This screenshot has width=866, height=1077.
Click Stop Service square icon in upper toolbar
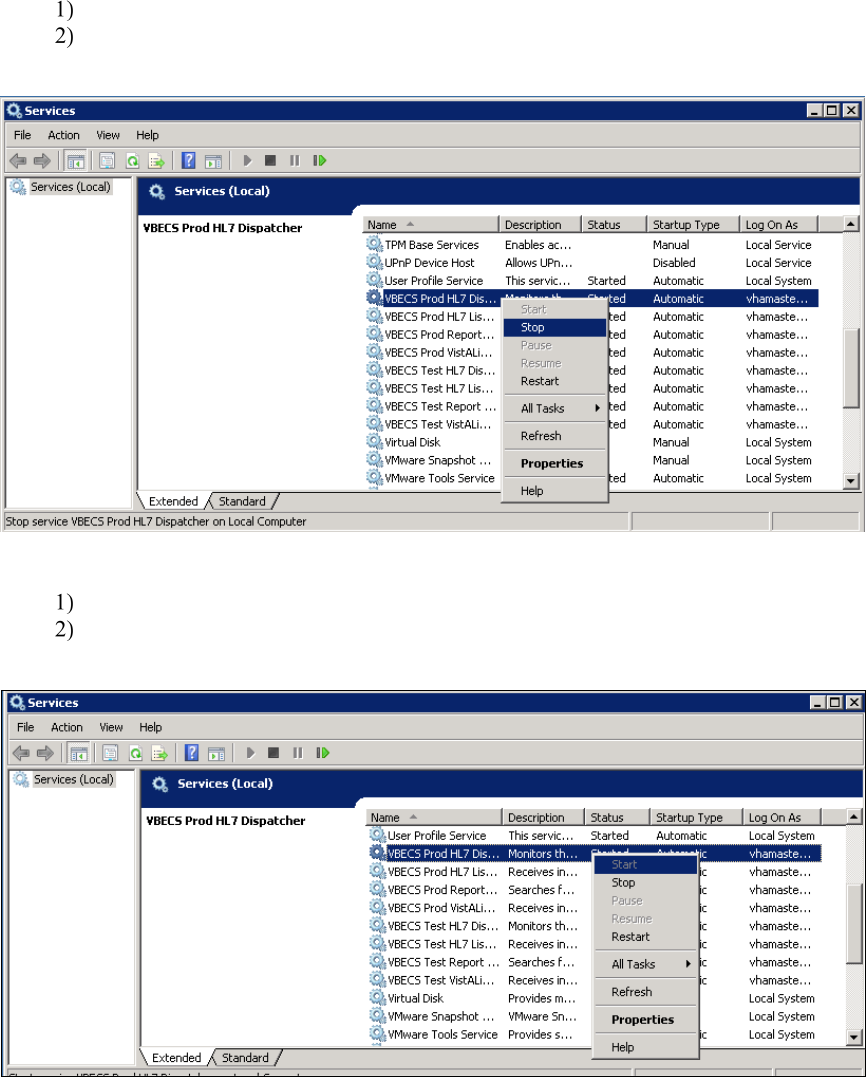pyautogui.click(x=271, y=161)
